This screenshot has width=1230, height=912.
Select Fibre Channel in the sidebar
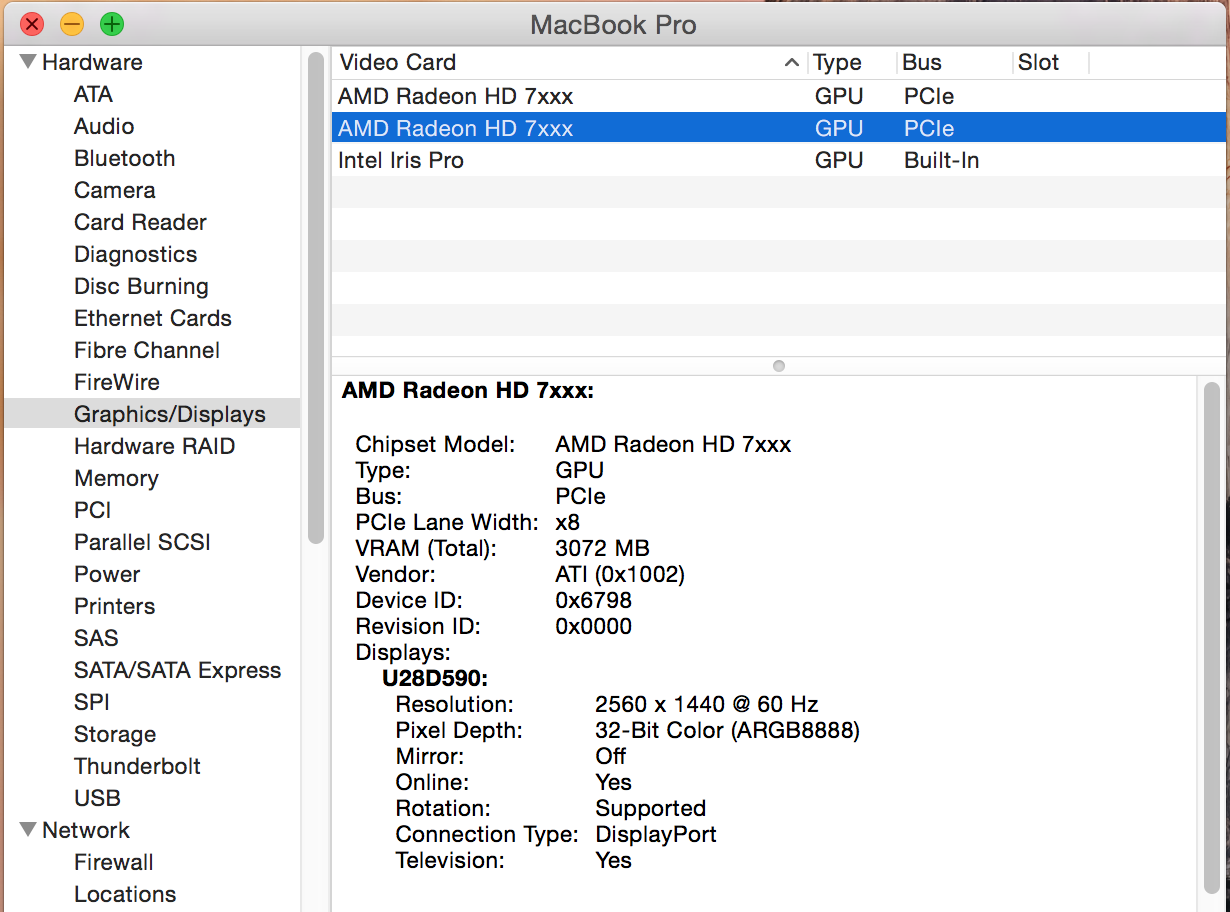tap(147, 351)
